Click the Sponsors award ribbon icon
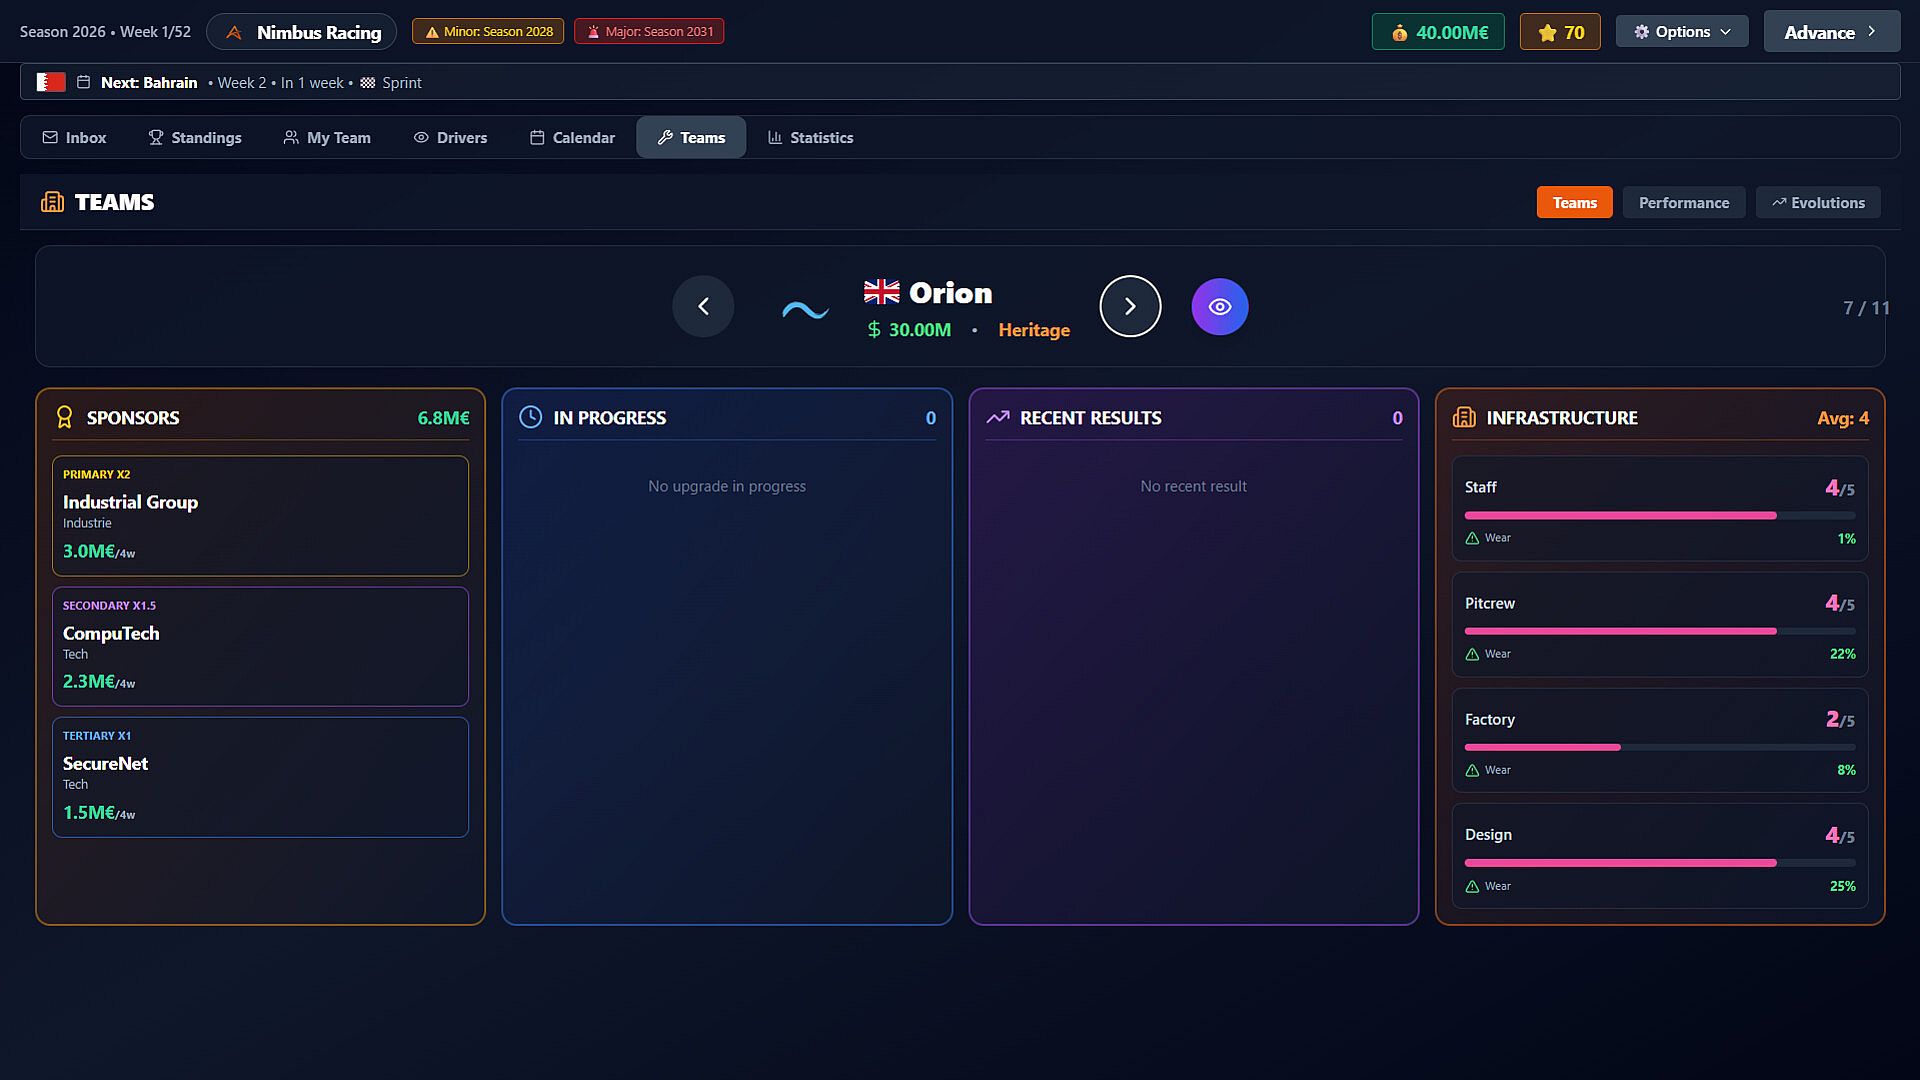This screenshot has width=1920, height=1080. (65, 417)
